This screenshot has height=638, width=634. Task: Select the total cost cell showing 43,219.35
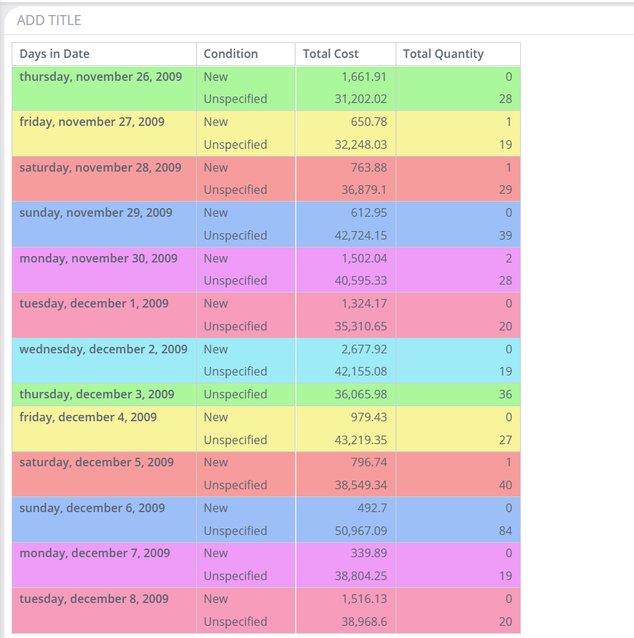(x=357, y=440)
